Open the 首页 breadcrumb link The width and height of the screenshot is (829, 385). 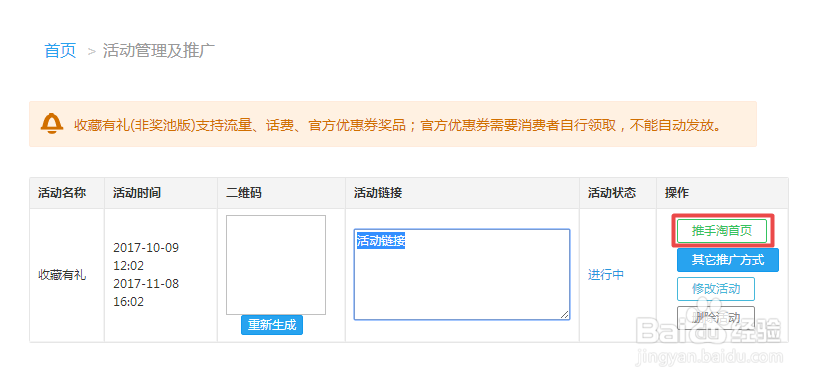coord(60,51)
